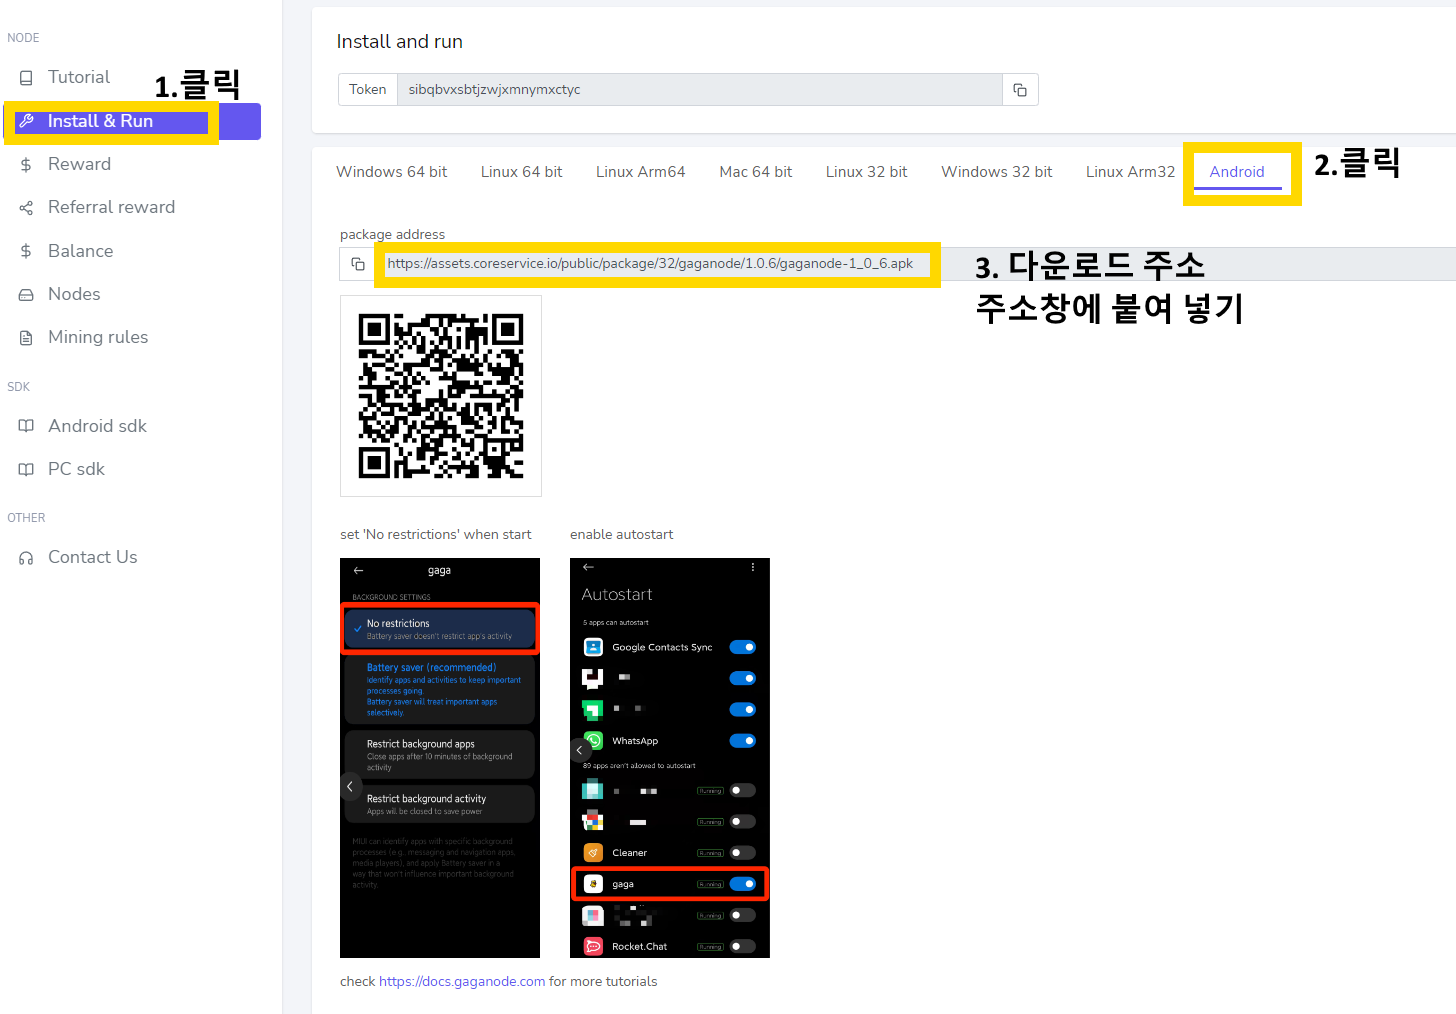Click the Referral reward share icon

pos(26,208)
